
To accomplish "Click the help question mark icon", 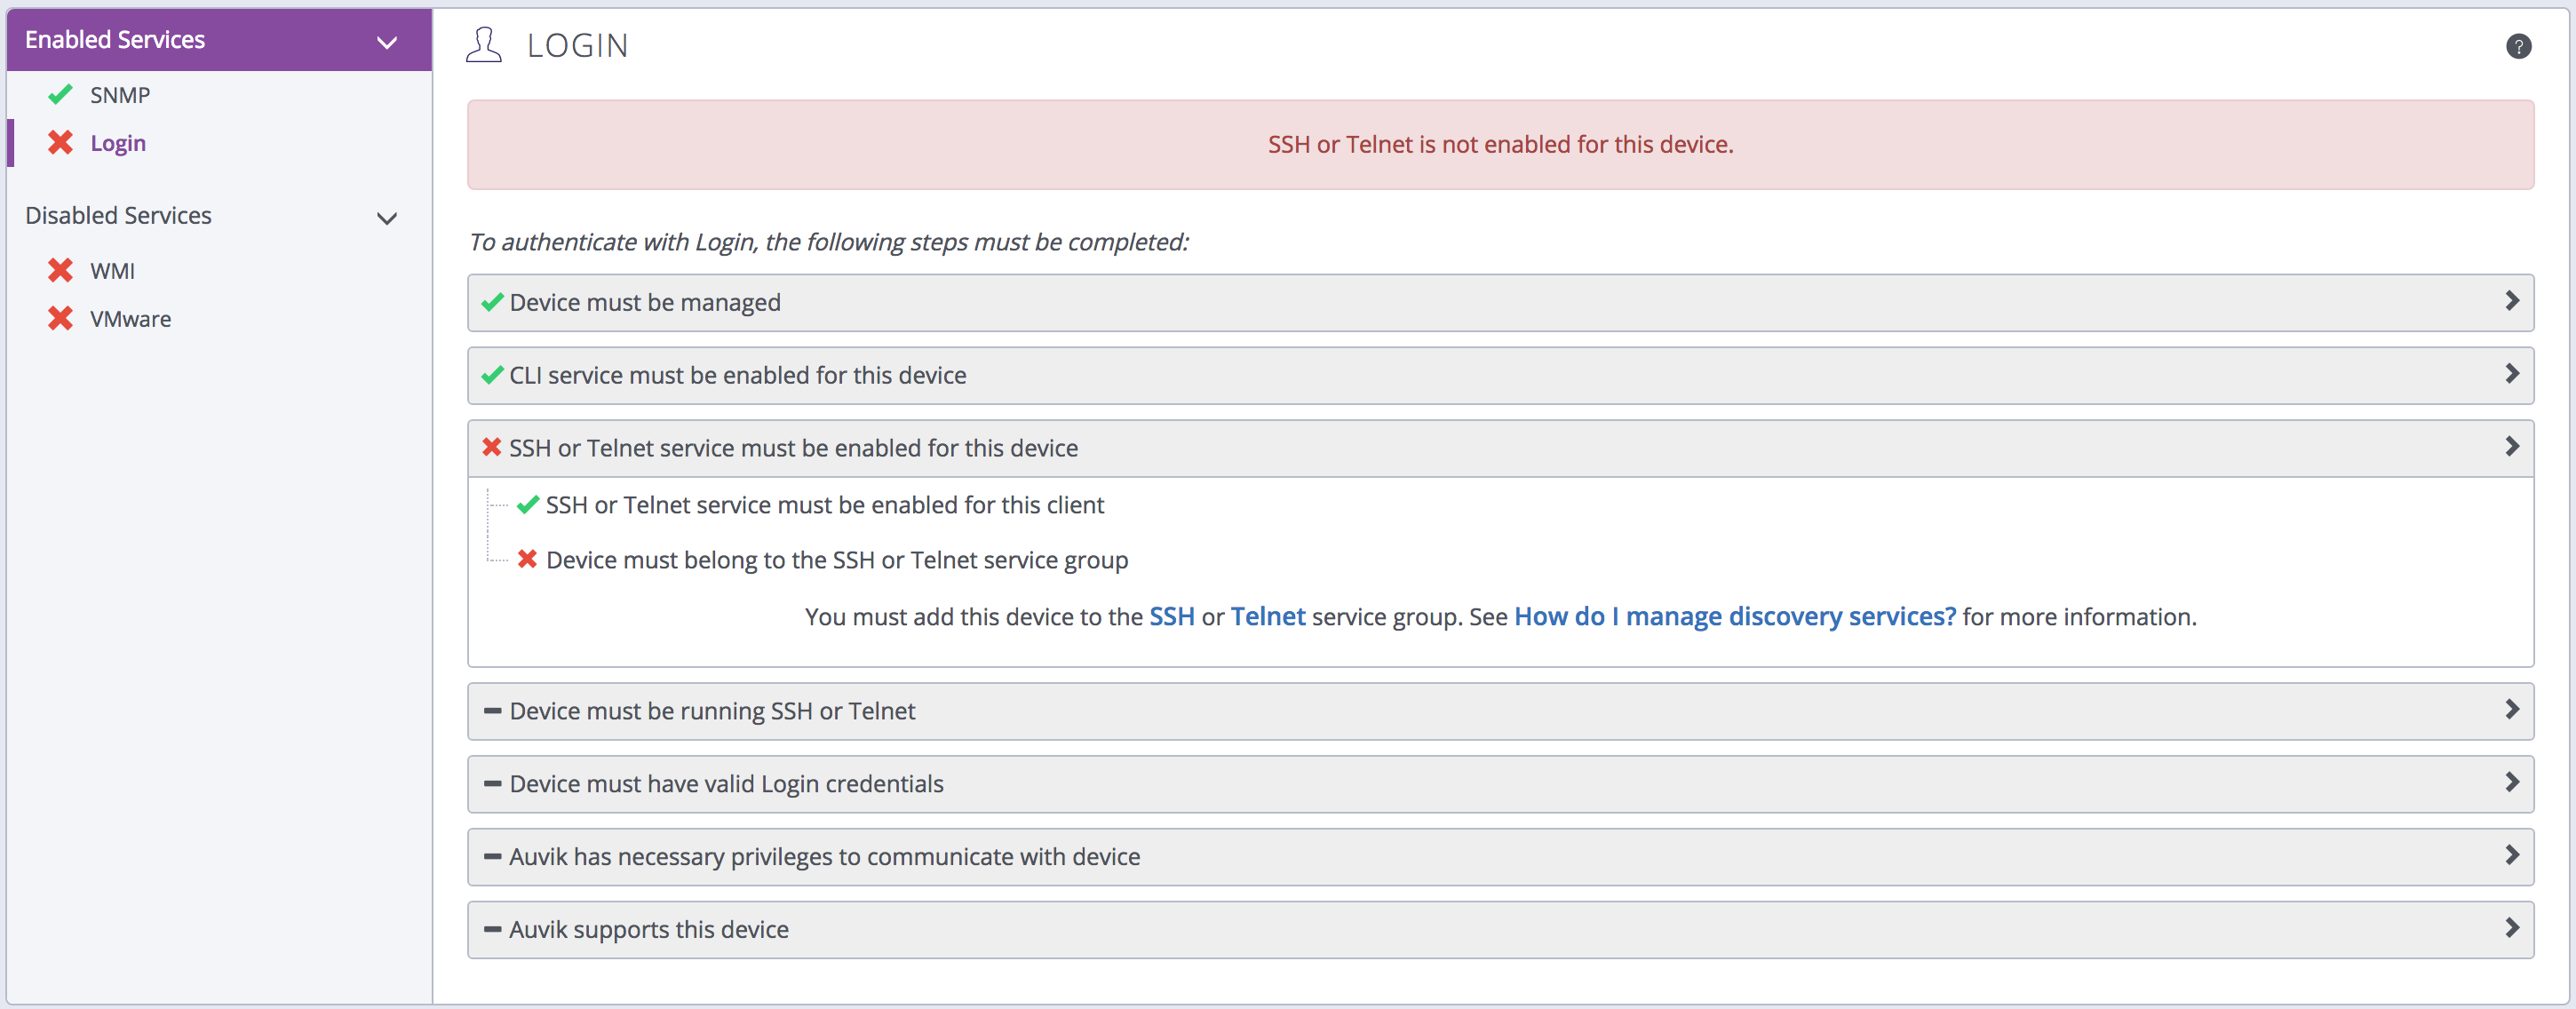I will click(x=2518, y=46).
